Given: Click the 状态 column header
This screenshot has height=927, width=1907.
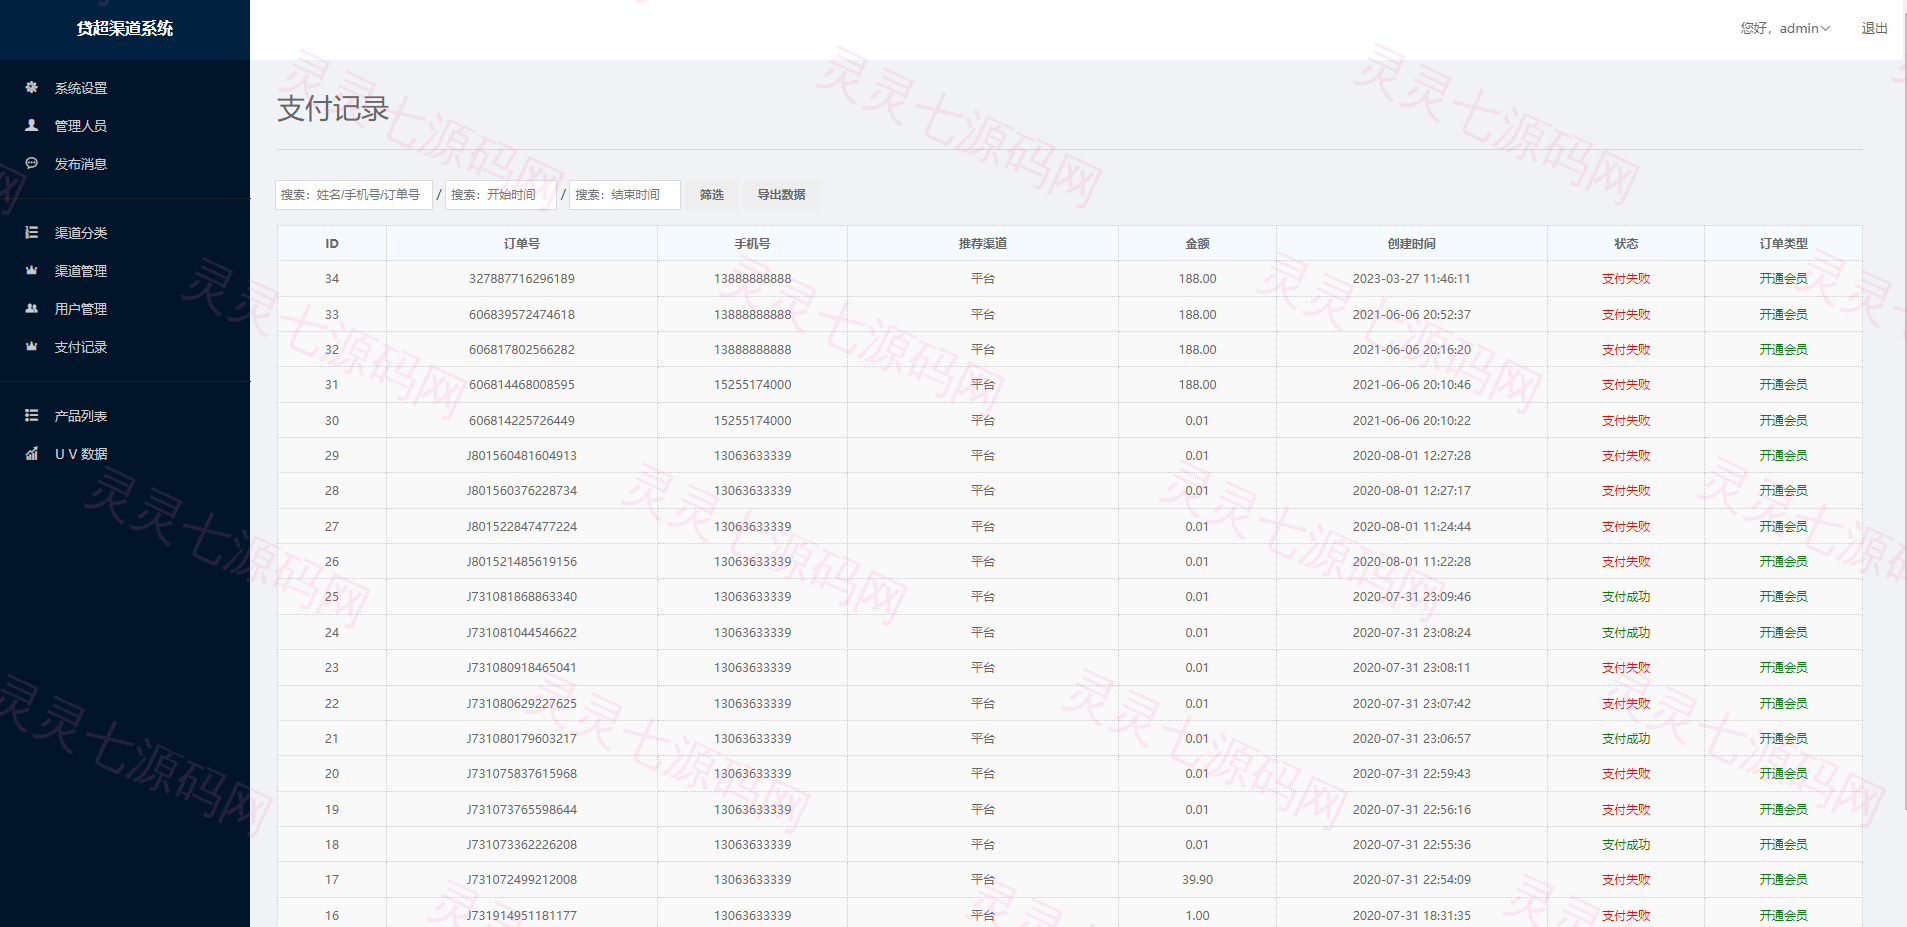Looking at the screenshot, I should pyautogui.click(x=1626, y=244).
